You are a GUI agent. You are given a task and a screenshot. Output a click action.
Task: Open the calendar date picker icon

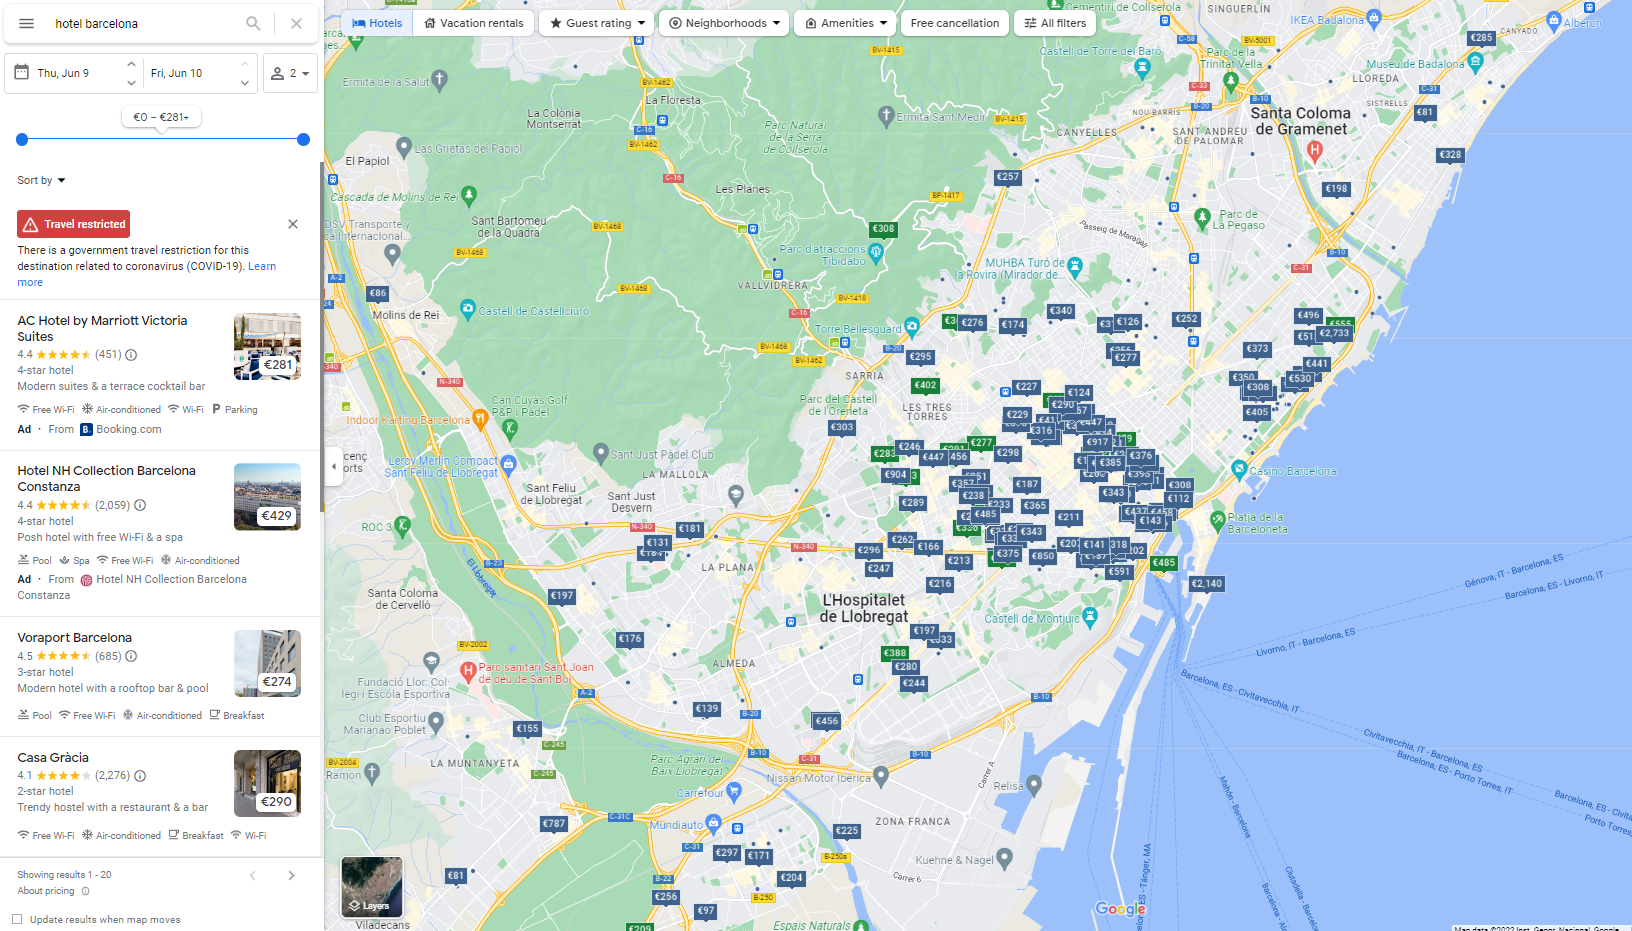[x=22, y=72]
